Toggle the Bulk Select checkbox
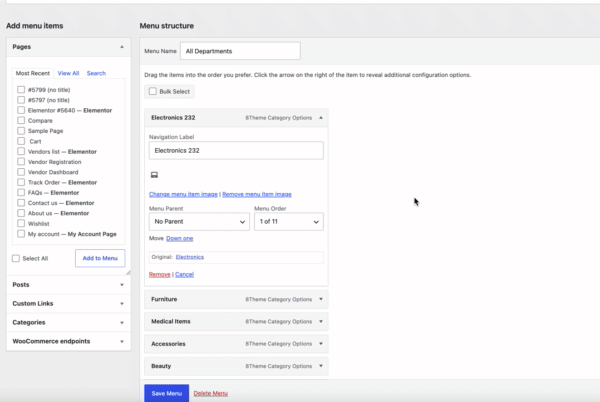Screen dimensions: 600x402 coord(153,91)
